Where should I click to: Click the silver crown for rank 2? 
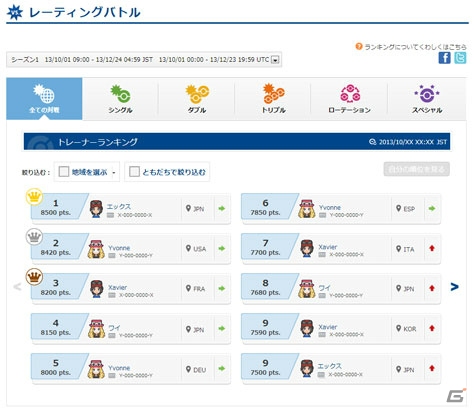(34, 237)
